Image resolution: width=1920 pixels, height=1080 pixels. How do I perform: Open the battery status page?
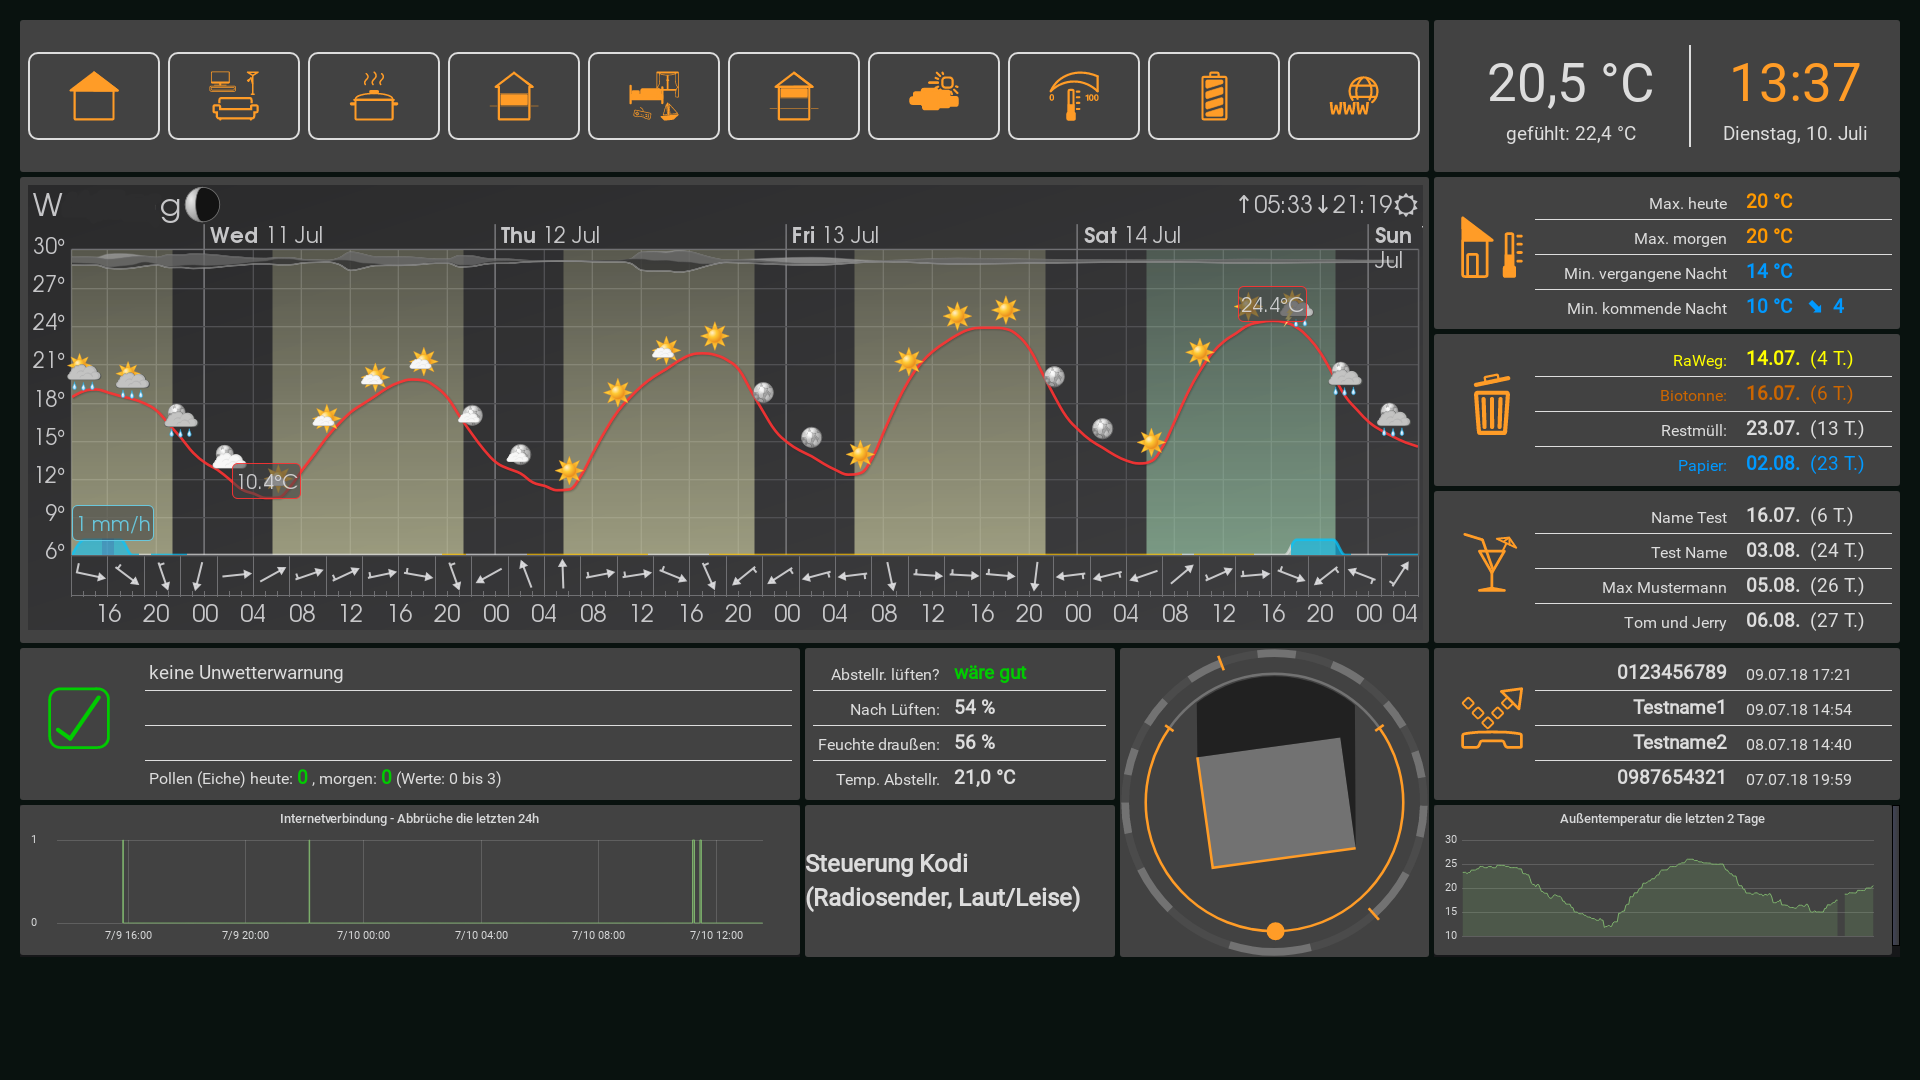(x=1214, y=96)
